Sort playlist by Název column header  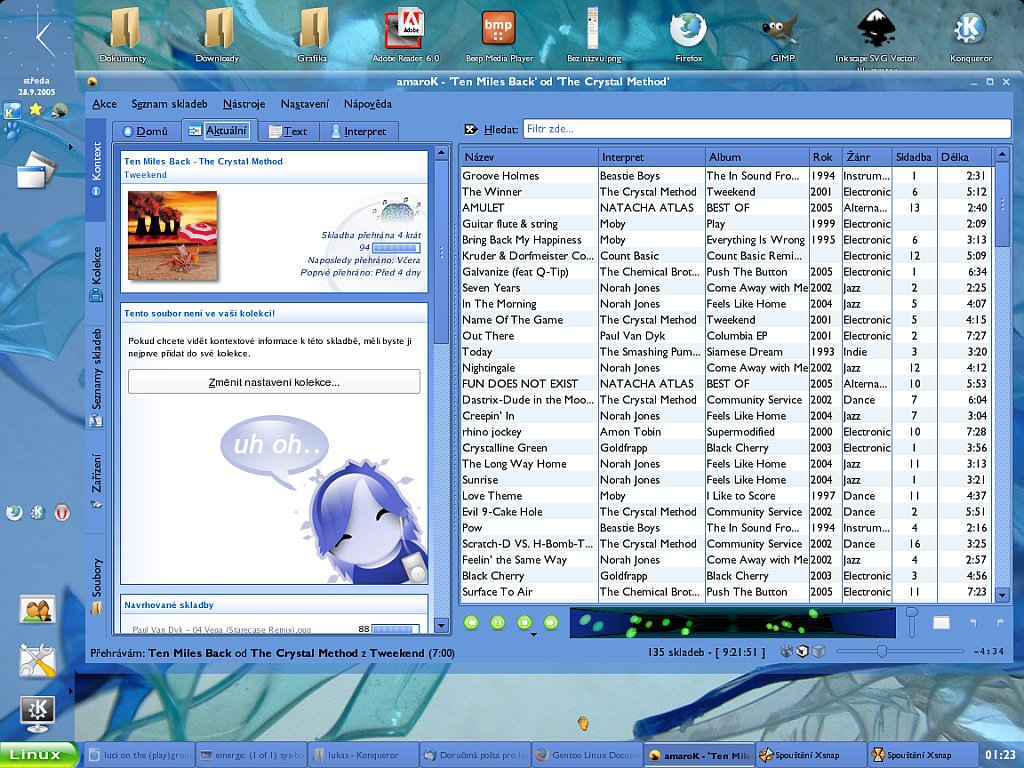pos(529,157)
